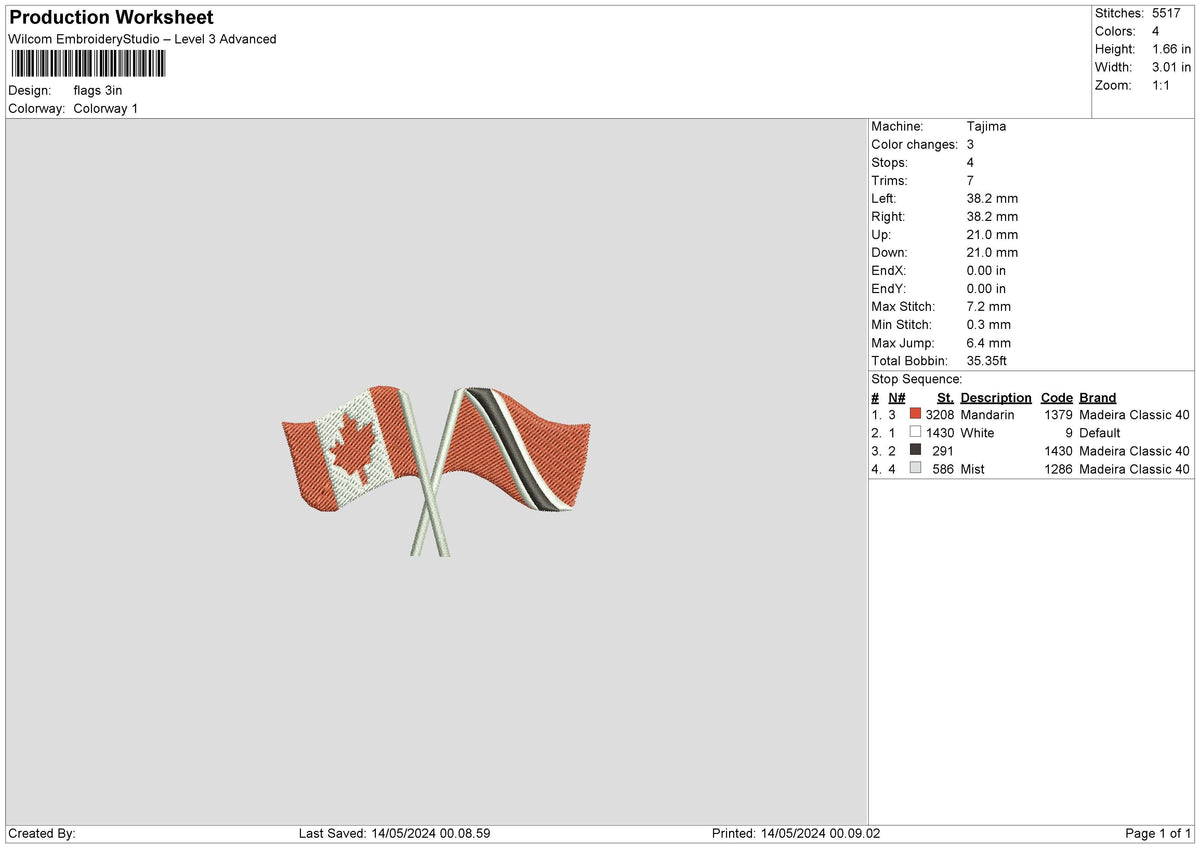Select the design name 'flags 3in'

click(x=98, y=90)
